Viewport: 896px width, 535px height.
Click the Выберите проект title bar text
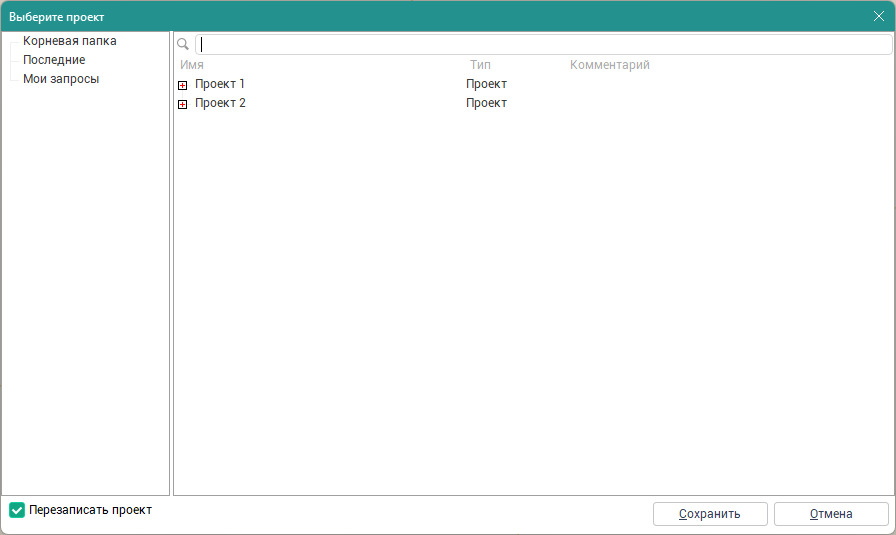[x=57, y=17]
